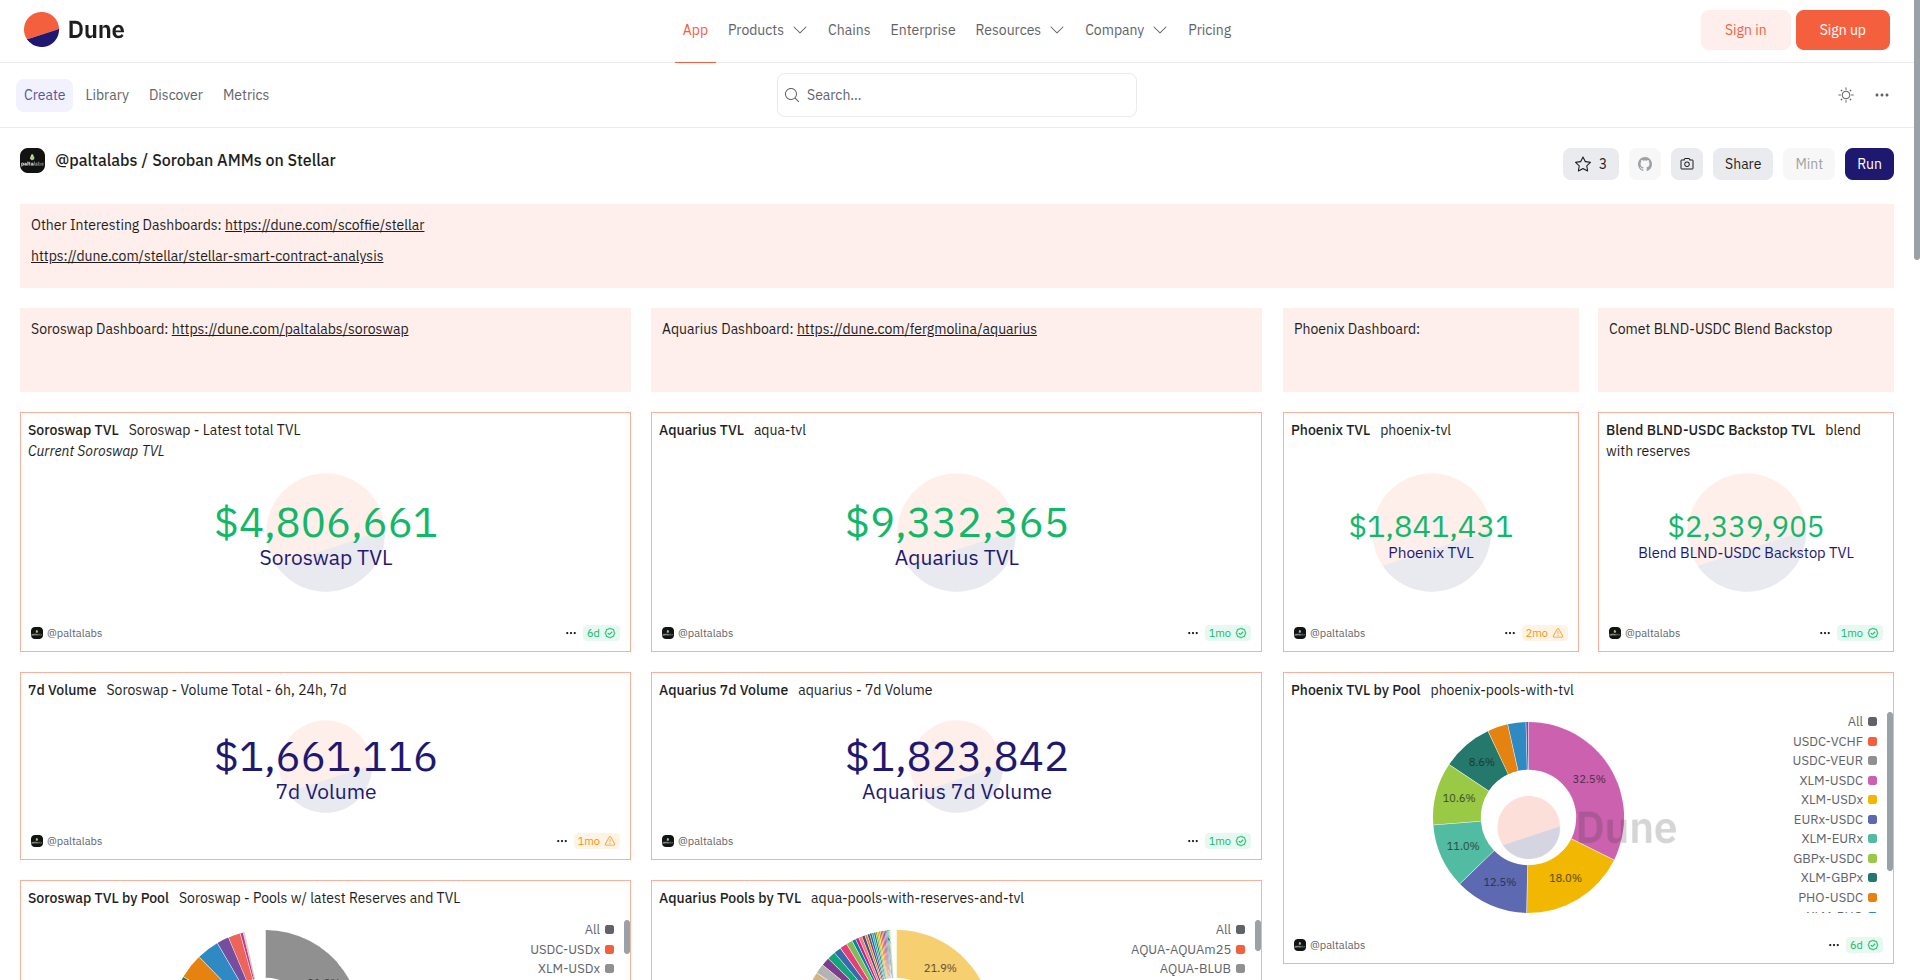
Task: Expand the Company dropdown menu
Action: click(1126, 30)
